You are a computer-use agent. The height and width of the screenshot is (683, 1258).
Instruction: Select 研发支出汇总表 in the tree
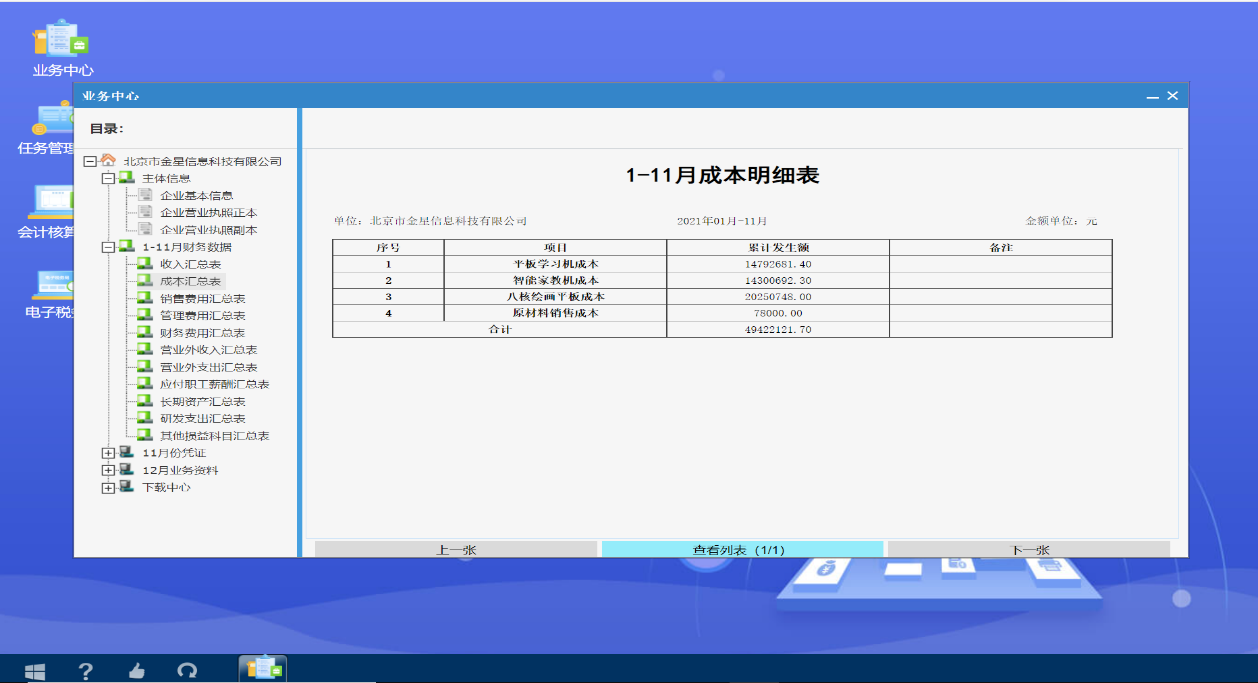click(202, 419)
